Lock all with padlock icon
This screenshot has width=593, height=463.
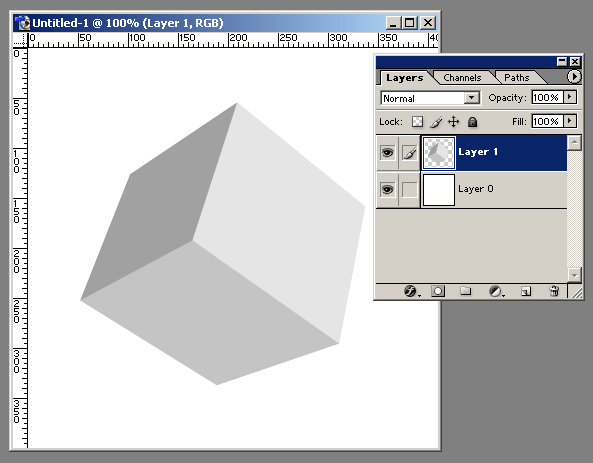472,122
